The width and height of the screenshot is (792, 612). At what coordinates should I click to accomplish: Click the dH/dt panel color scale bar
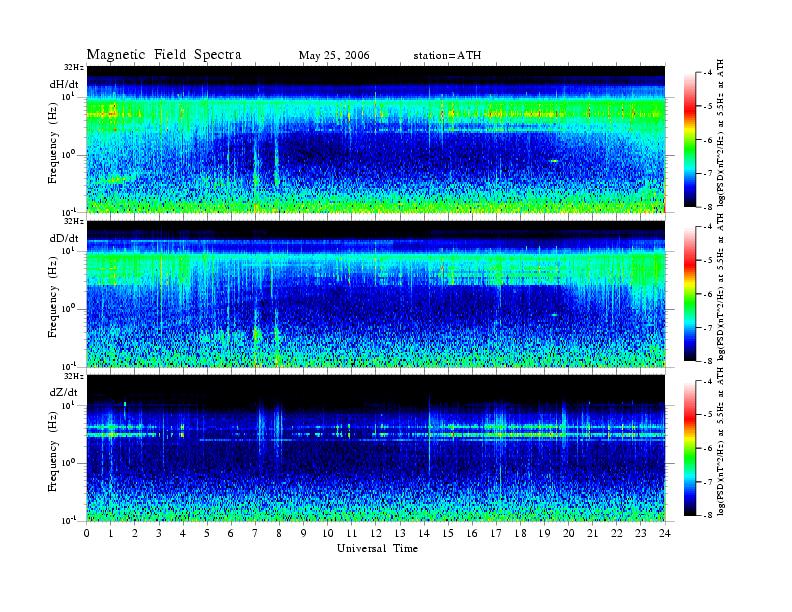coord(689,139)
